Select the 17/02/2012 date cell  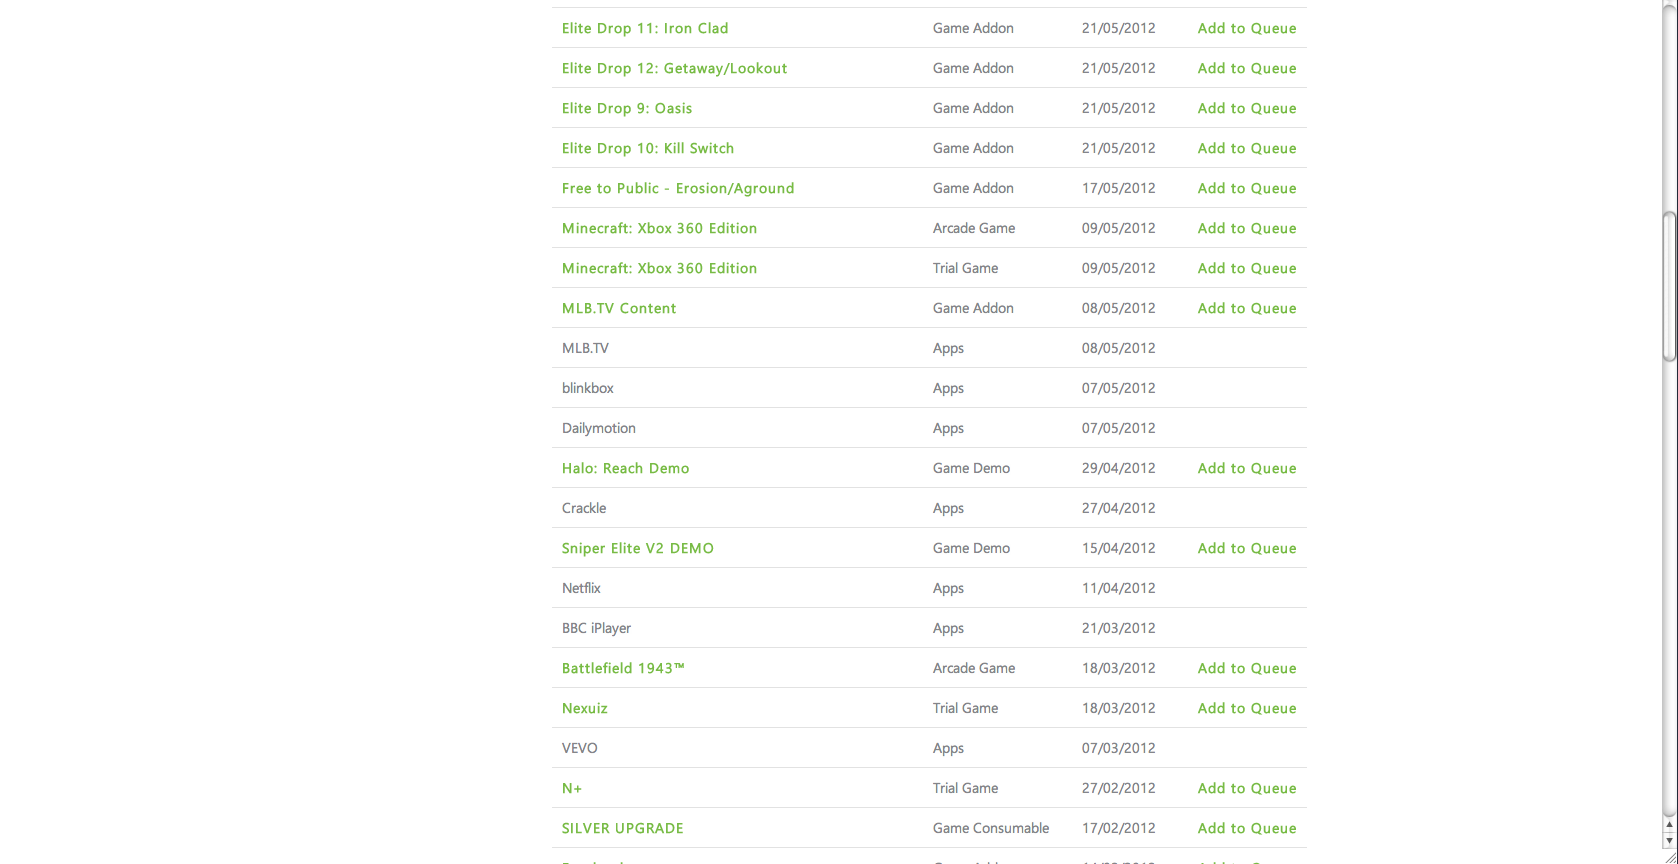[x=1118, y=828]
